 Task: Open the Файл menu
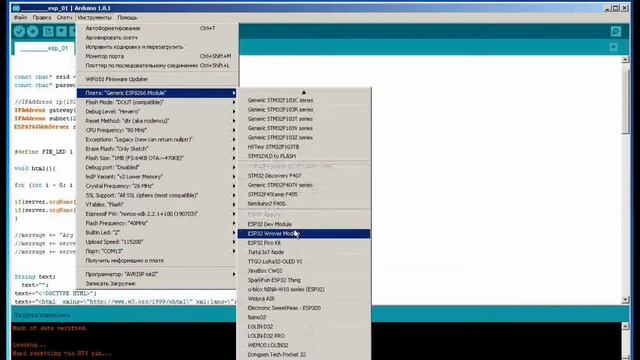point(20,18)
